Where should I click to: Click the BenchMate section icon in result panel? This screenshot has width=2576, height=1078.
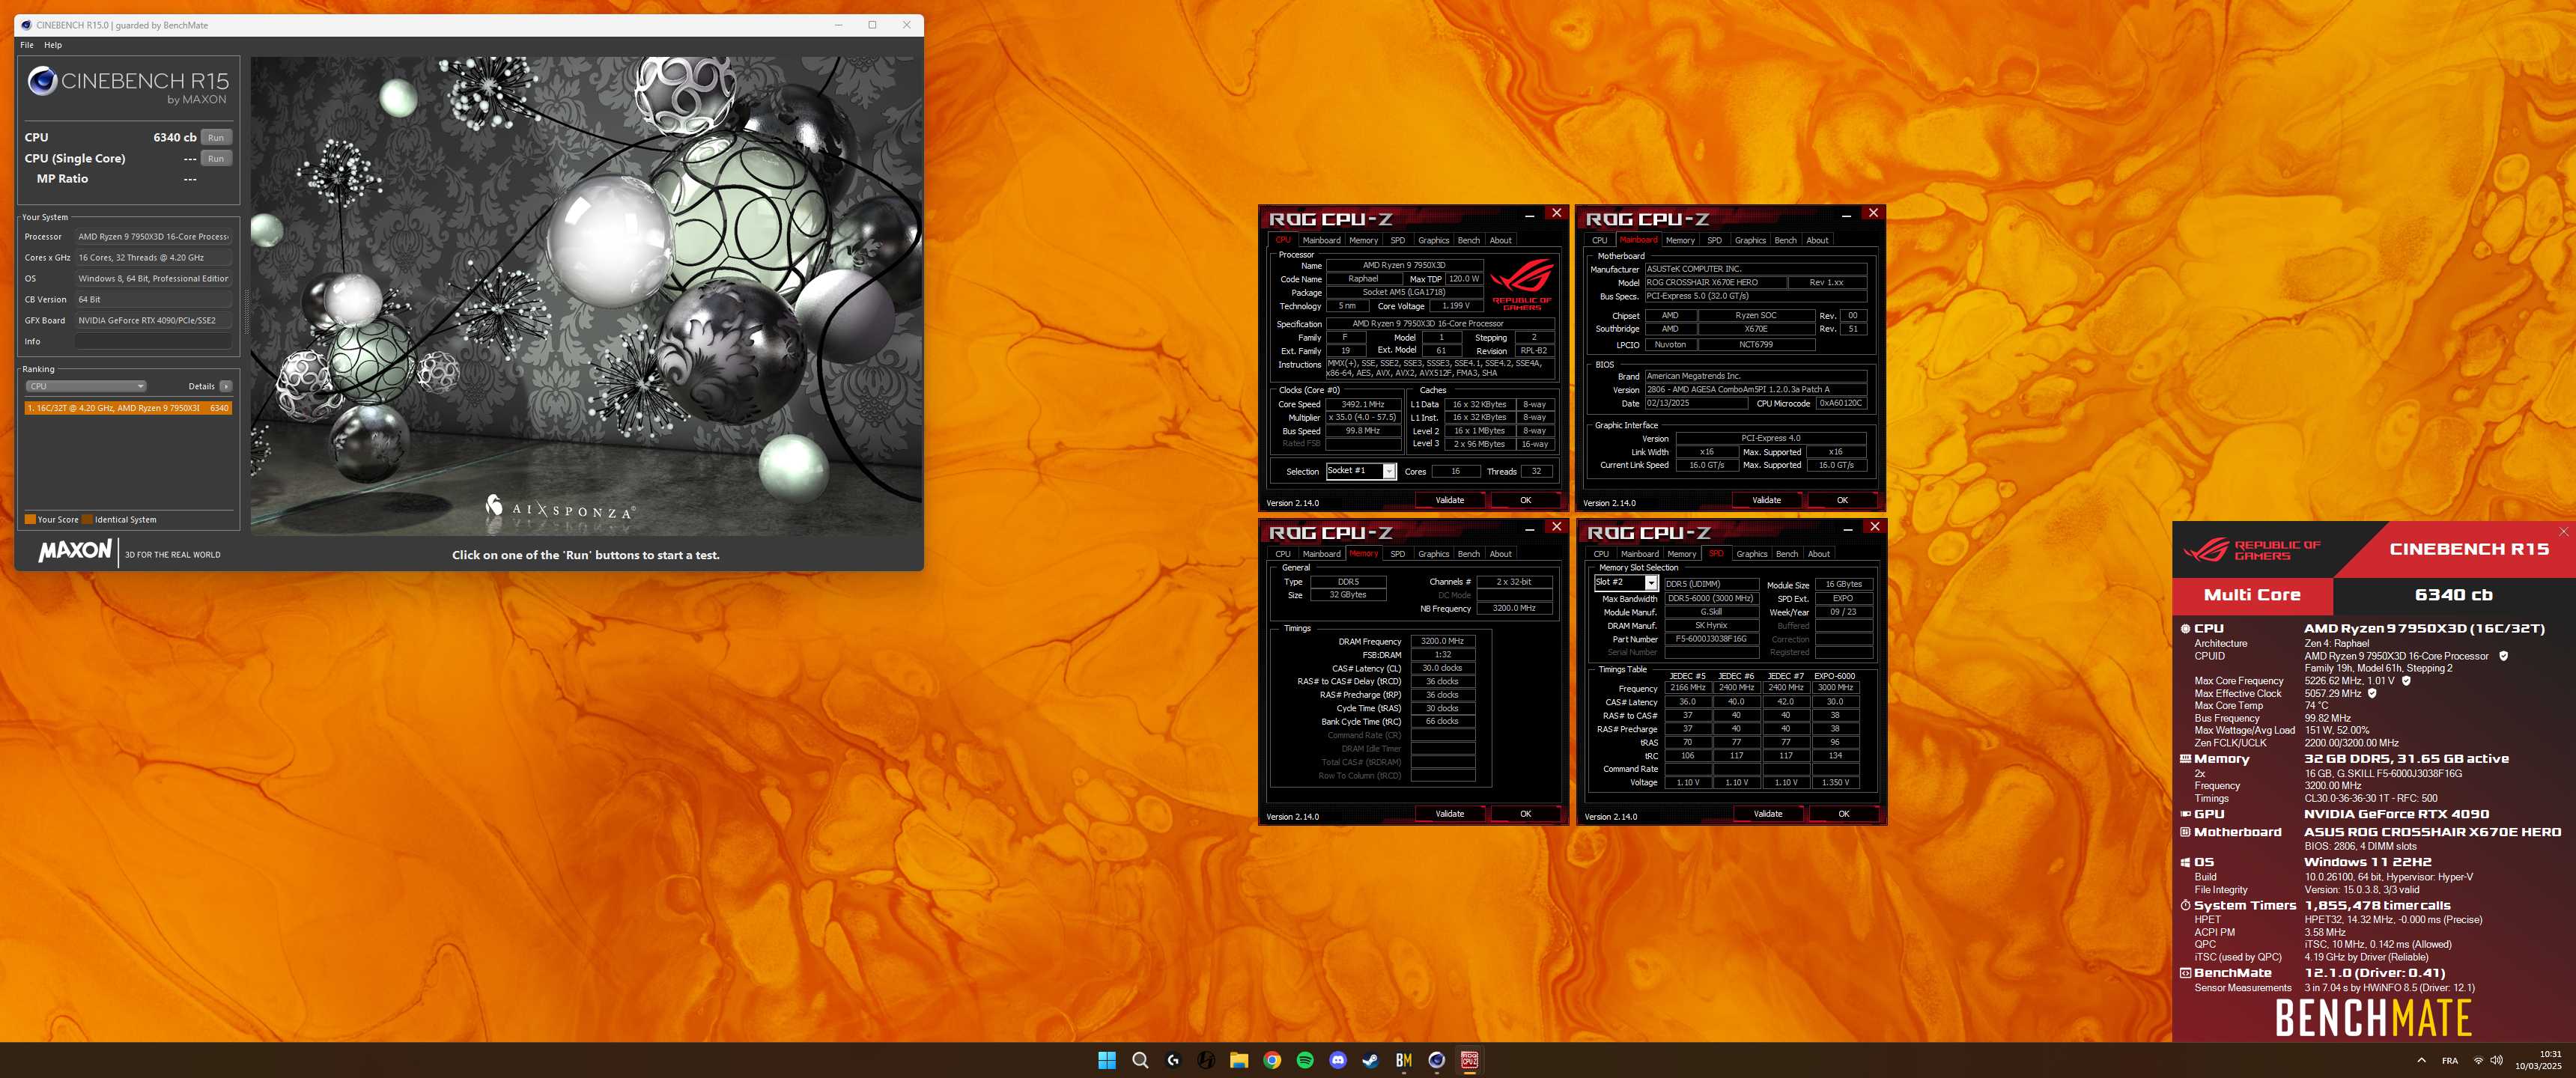2185,973
